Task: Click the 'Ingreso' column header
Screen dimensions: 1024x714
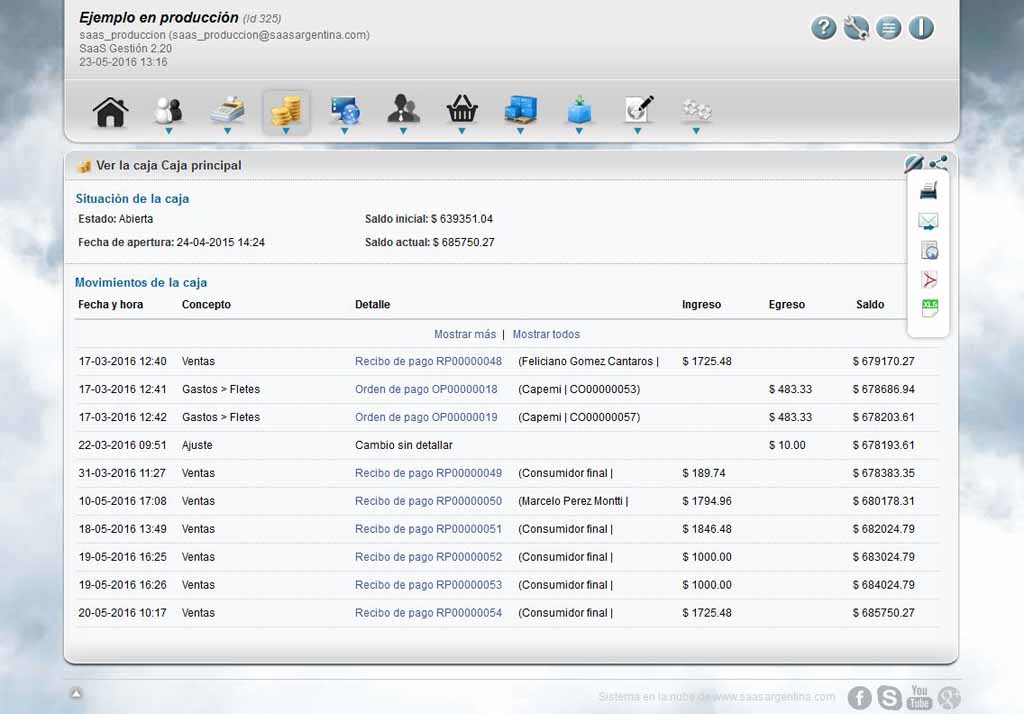Action: tap(701, 304)
